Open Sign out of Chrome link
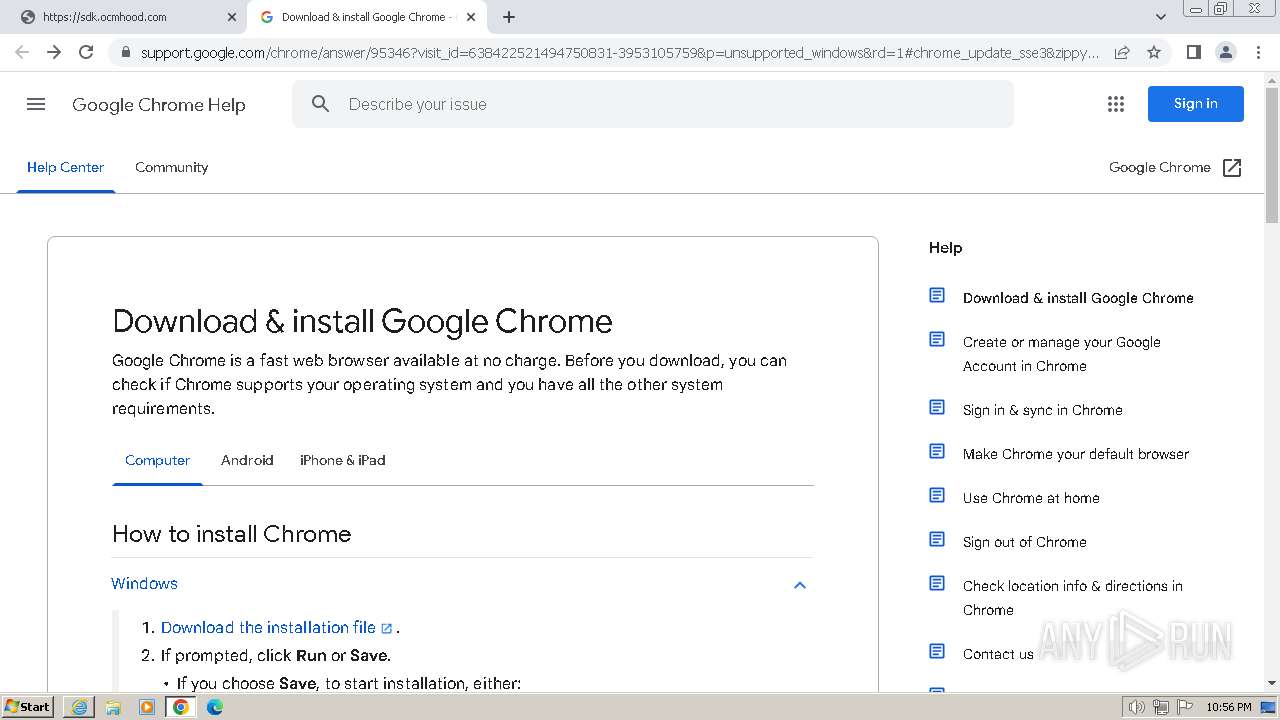 coord(1024,542)
